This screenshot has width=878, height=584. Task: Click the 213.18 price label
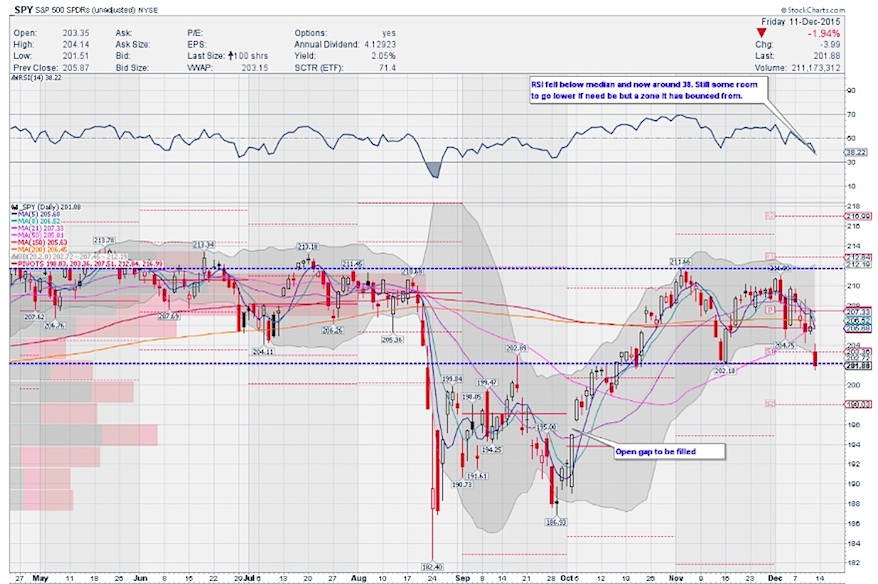[x=307, y=247]
